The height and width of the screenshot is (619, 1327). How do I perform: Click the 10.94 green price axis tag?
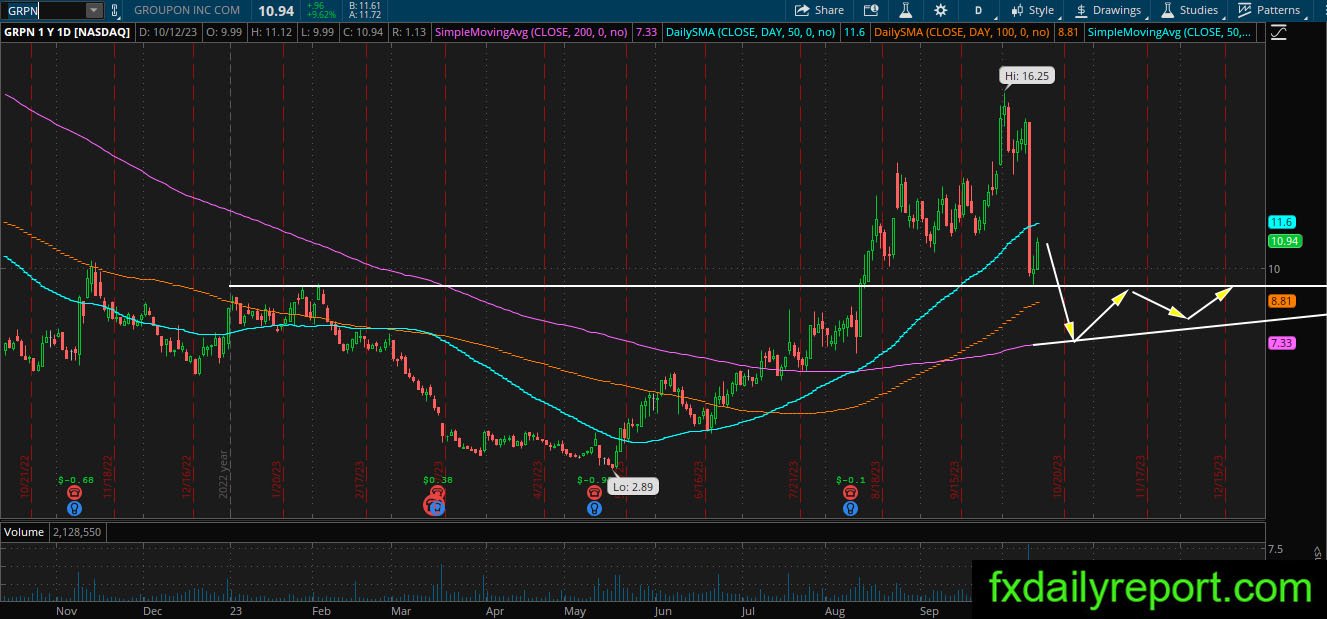(x=1284, y=241)
